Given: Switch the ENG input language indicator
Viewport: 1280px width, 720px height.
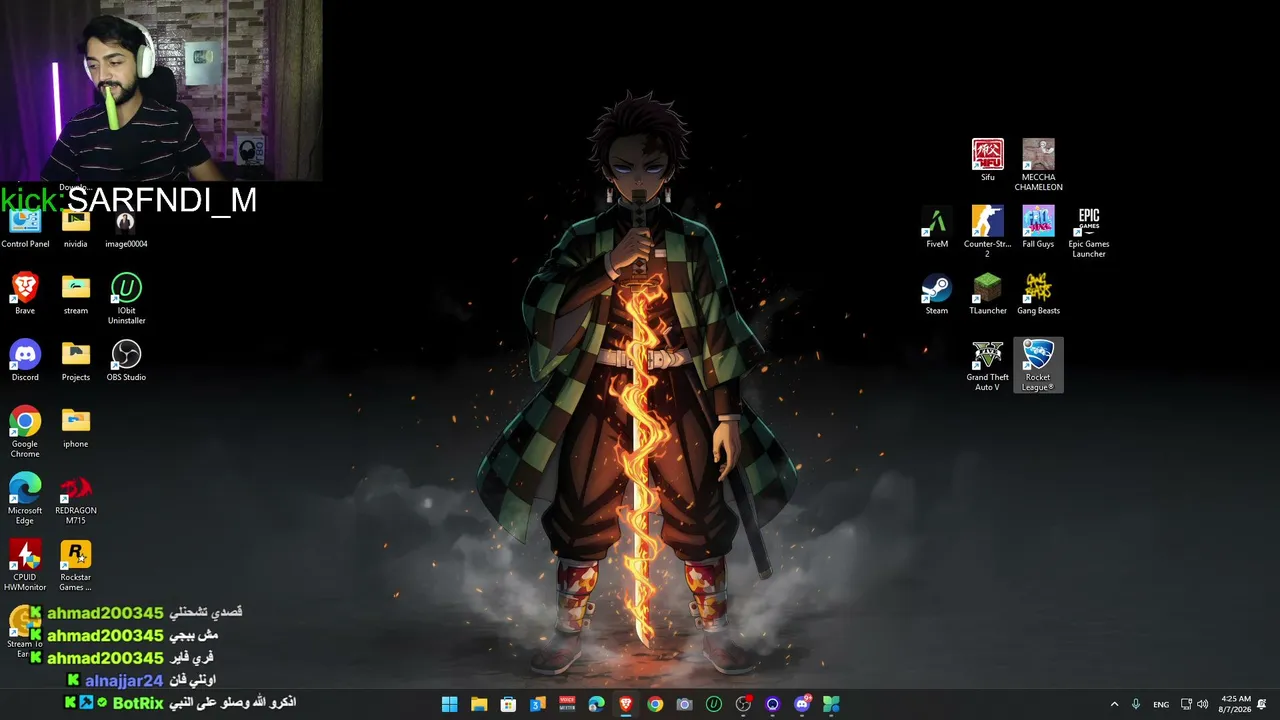Looking at the screenshot, I should point(1161,705).
